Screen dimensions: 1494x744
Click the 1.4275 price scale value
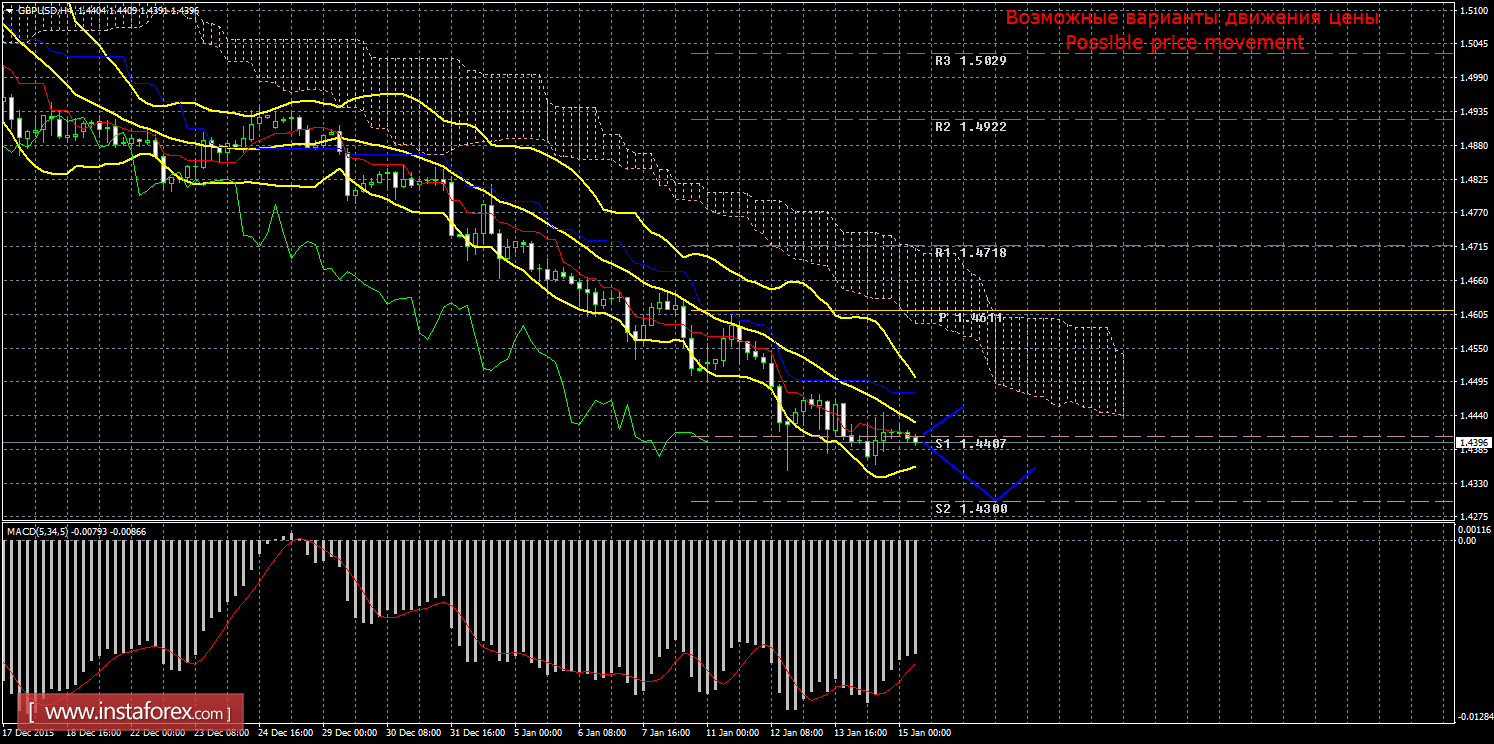tap(1473, 517)
